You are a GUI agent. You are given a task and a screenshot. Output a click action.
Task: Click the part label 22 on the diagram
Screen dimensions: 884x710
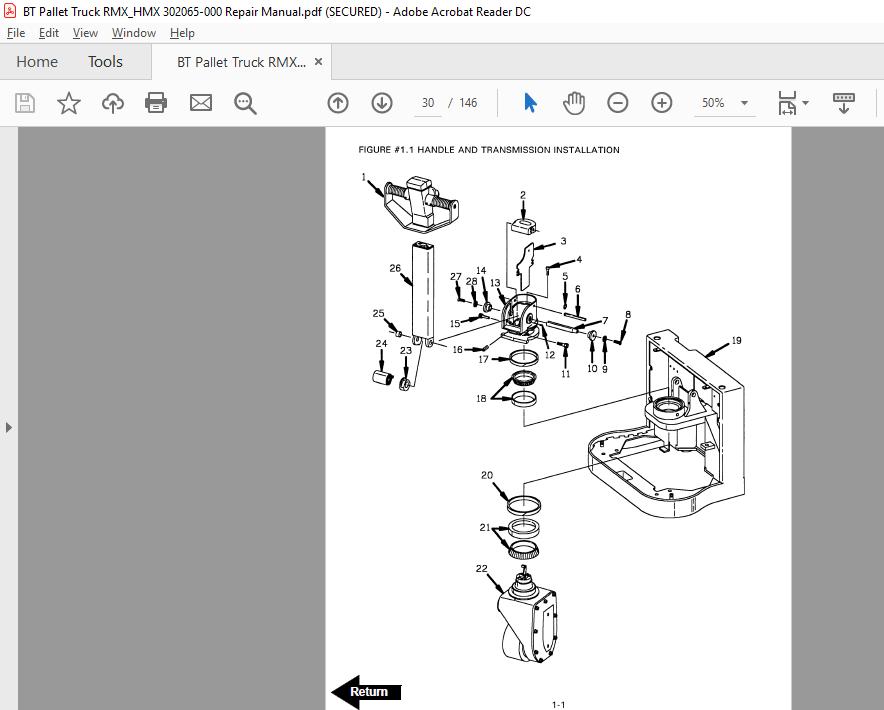pos(481,568)
